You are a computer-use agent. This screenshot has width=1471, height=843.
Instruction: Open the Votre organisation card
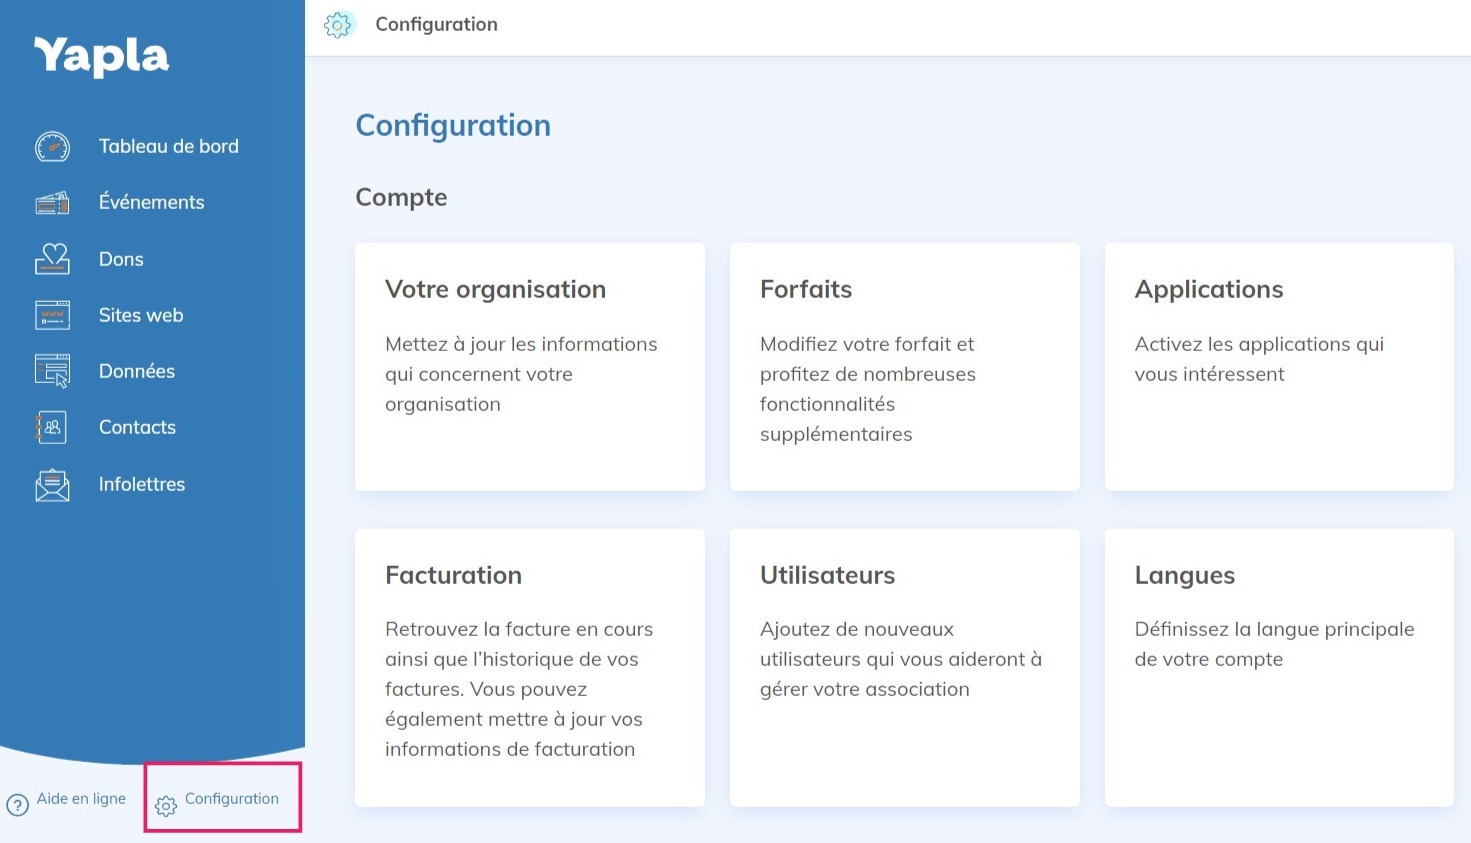pyautogui.click(x=529, y=366)
